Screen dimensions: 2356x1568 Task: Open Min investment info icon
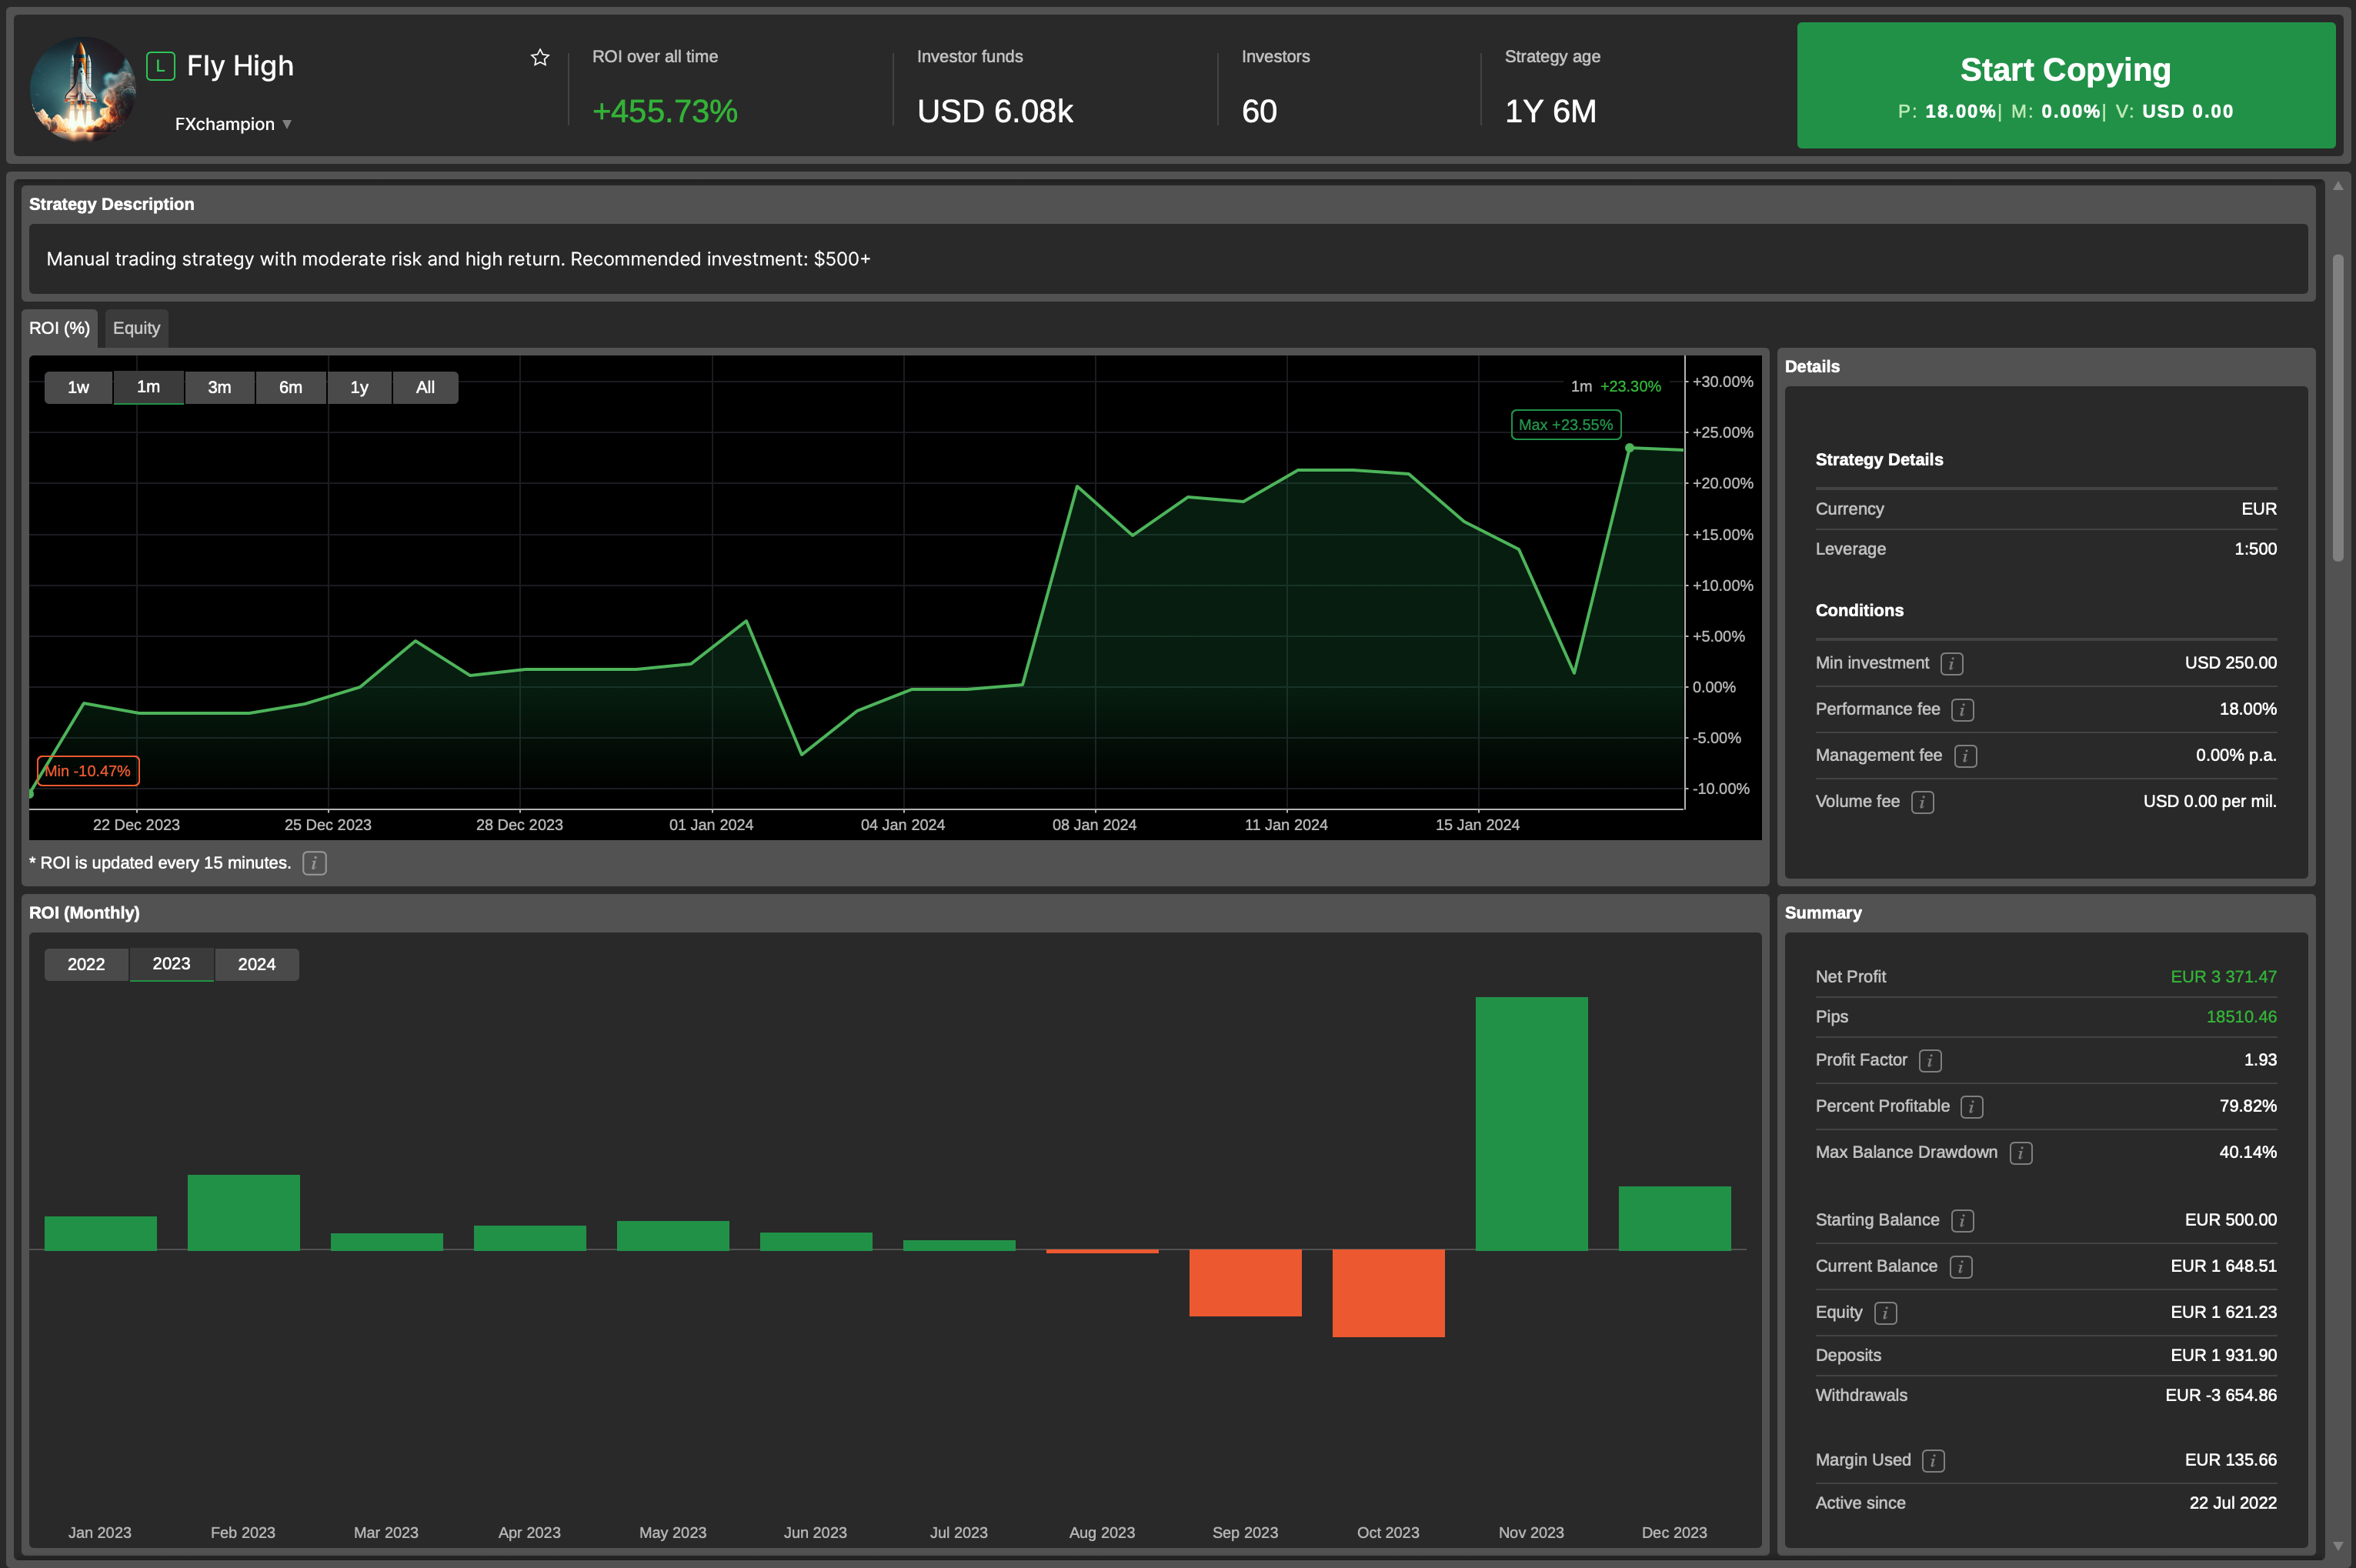point(1951,663)
